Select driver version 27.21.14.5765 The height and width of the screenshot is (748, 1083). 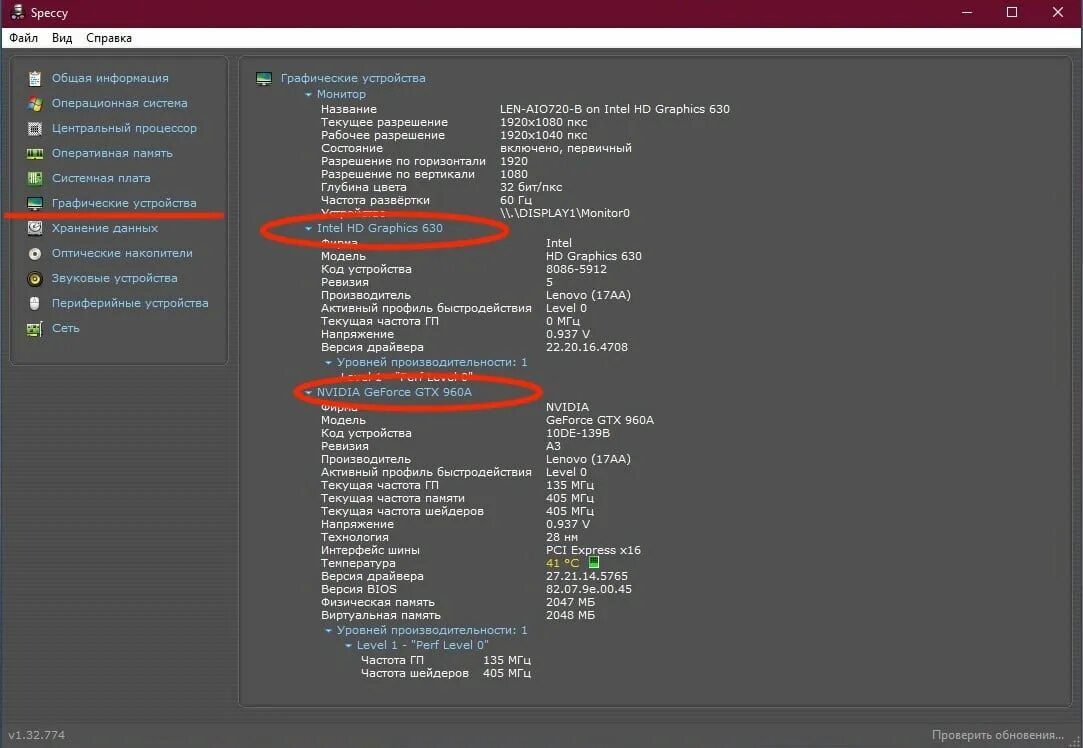[587, 576]
